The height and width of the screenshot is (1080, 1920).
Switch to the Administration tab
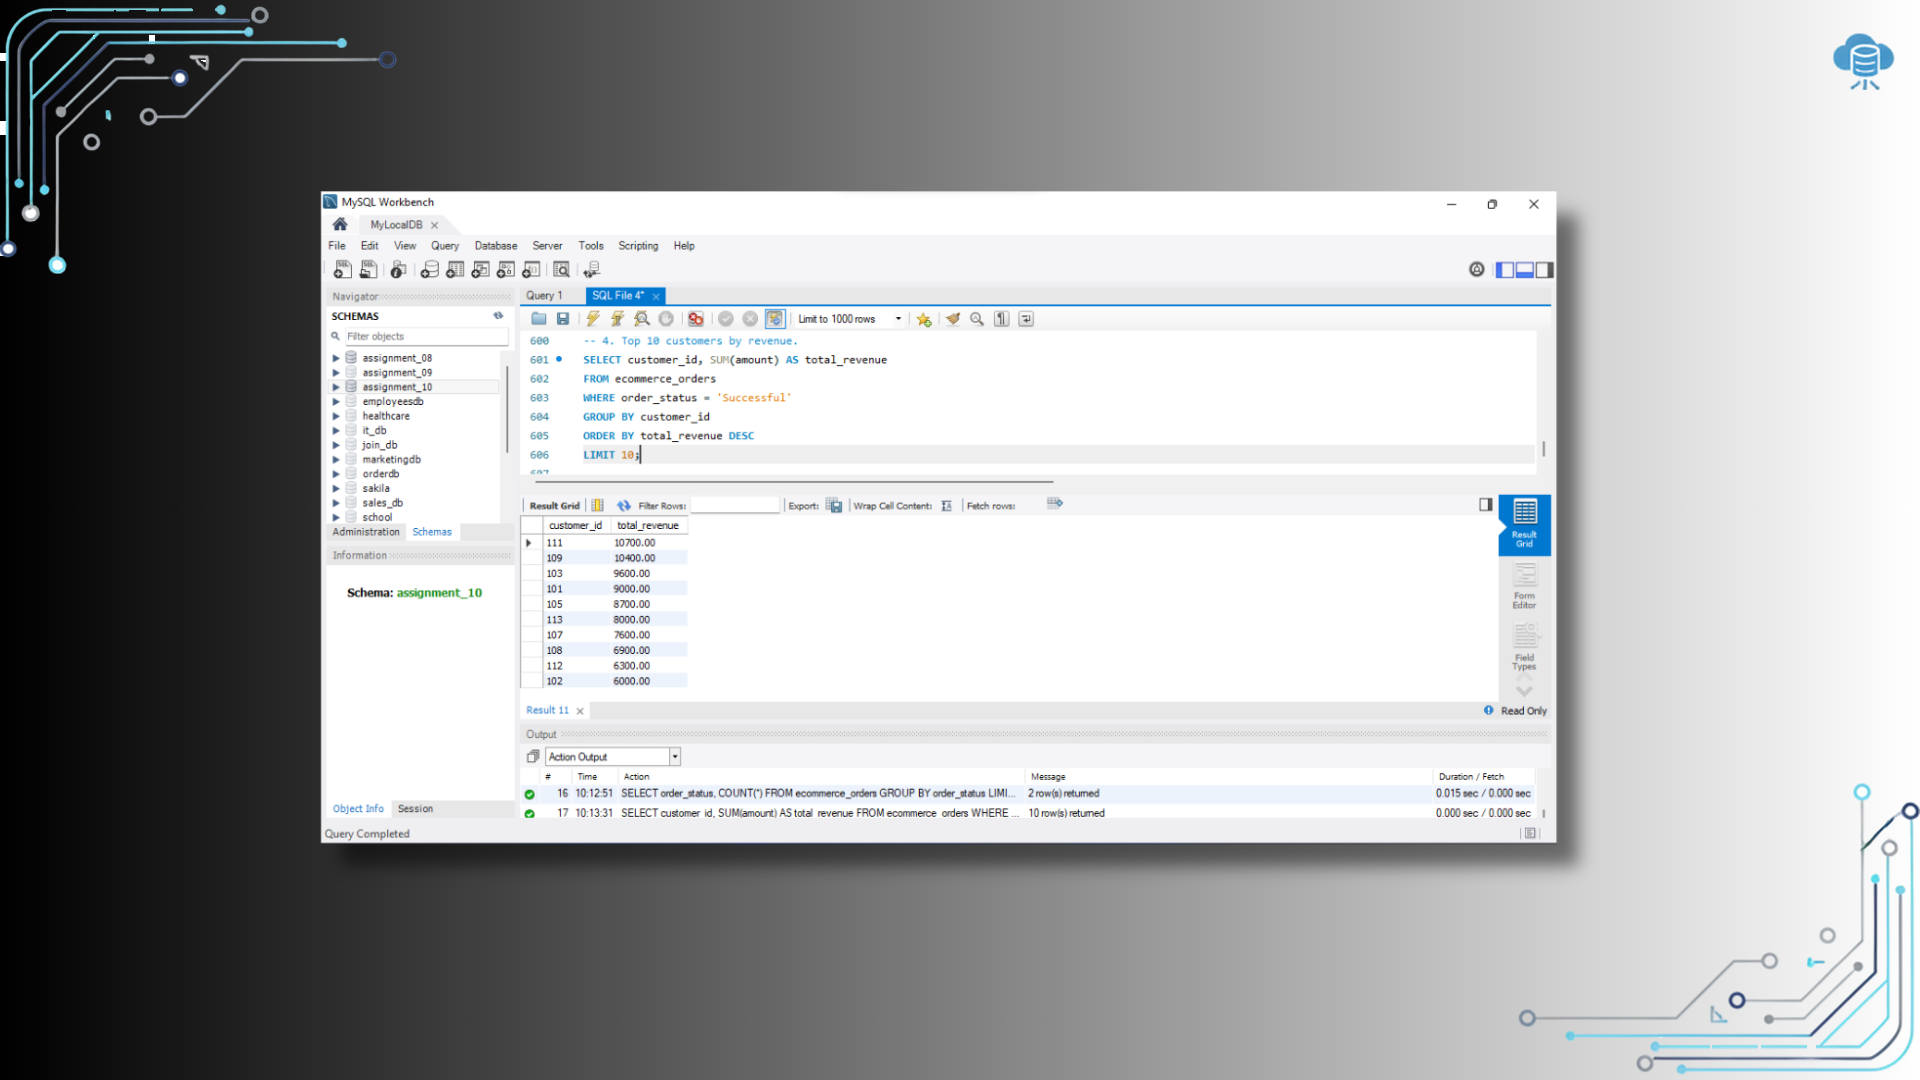[366, 532]
